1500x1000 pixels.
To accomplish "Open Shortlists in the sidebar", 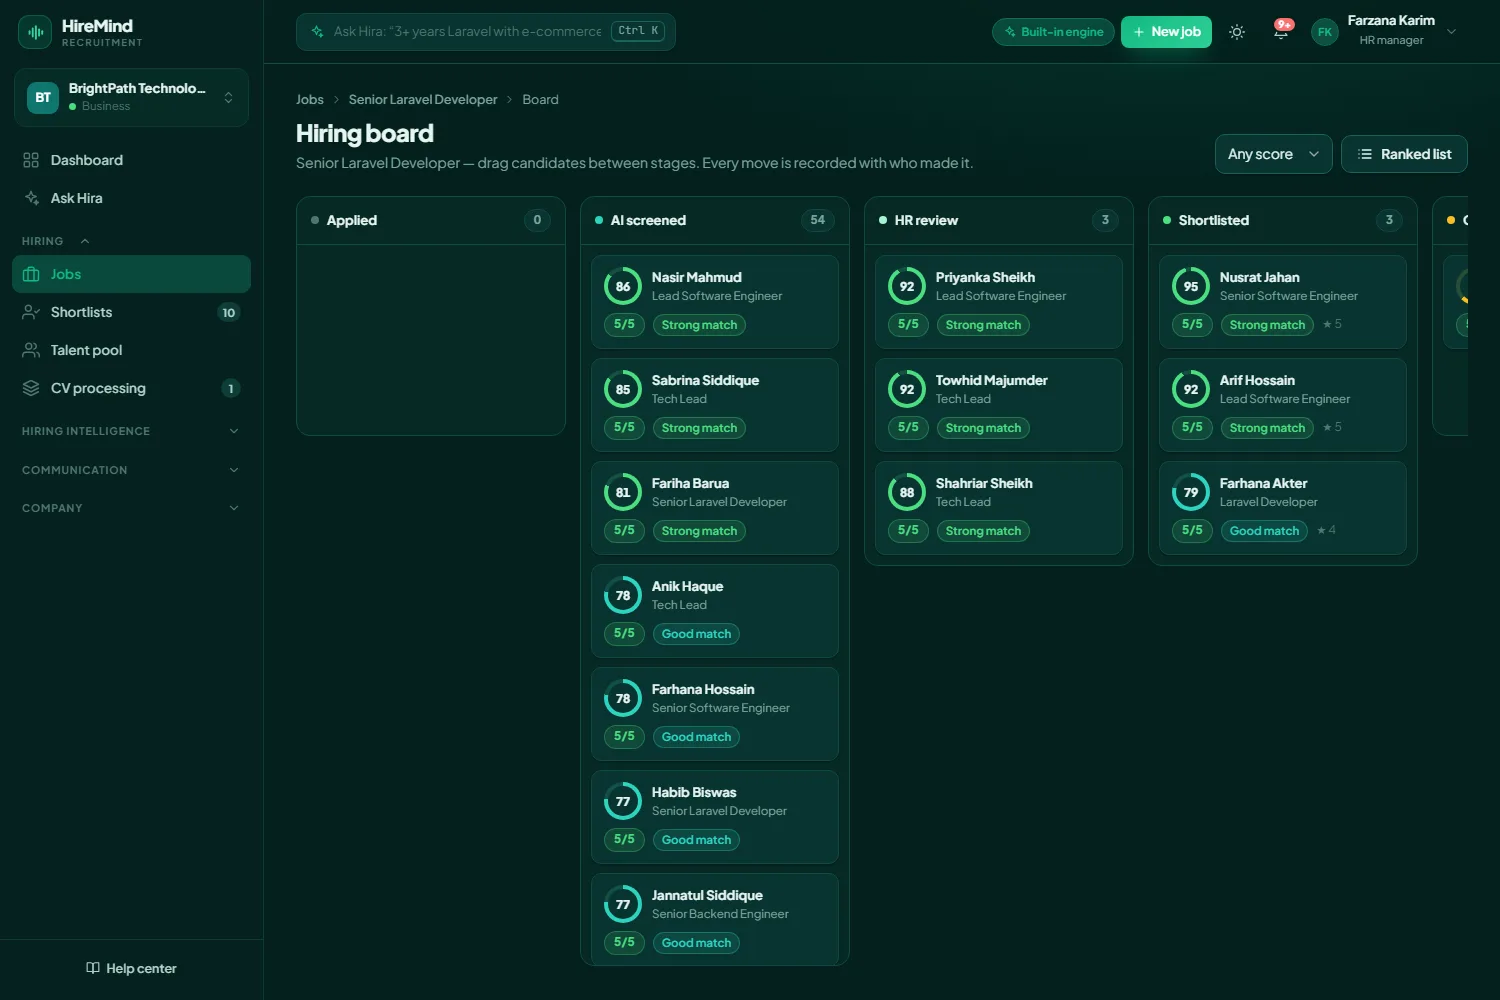I will pyautogui.click(x=131, y=312).
